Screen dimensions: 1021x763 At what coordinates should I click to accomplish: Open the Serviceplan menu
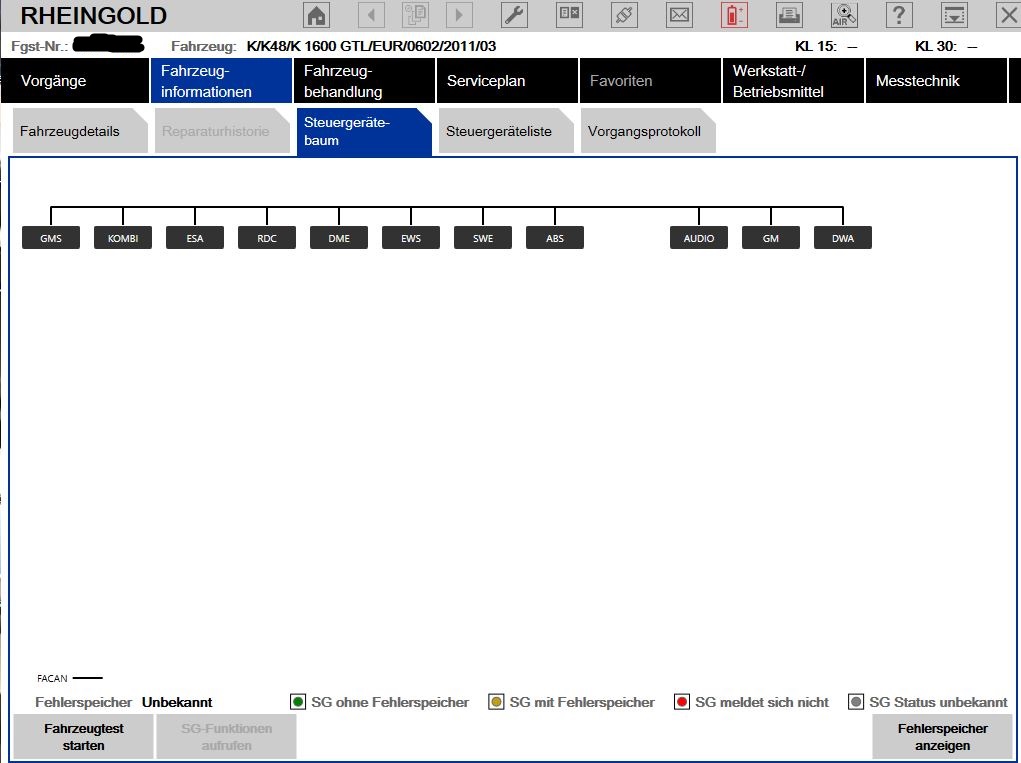click(507, 81)
